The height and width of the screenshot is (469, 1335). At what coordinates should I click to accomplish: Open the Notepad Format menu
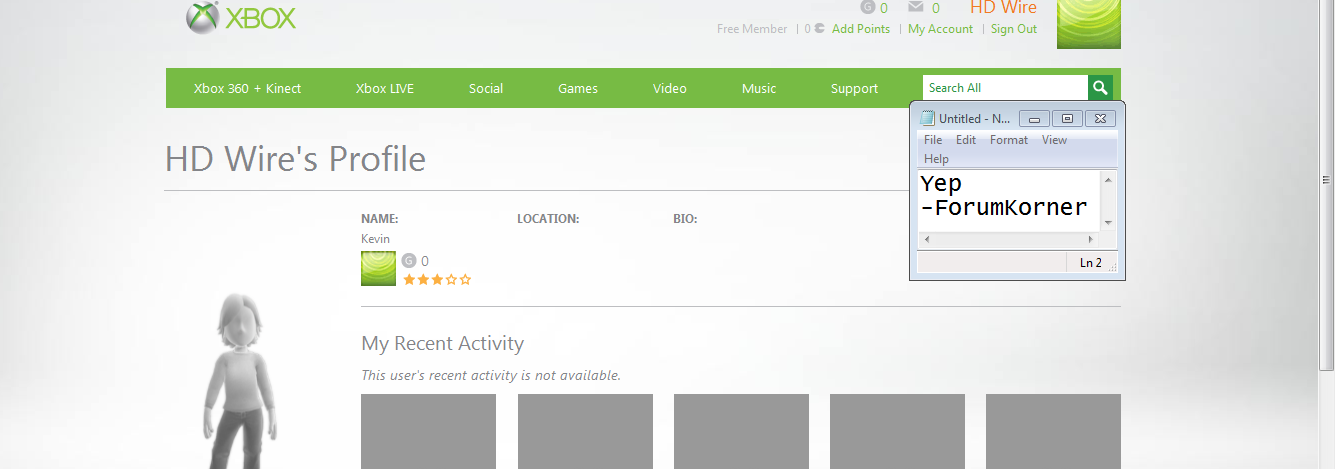[x=1009, y=140]
